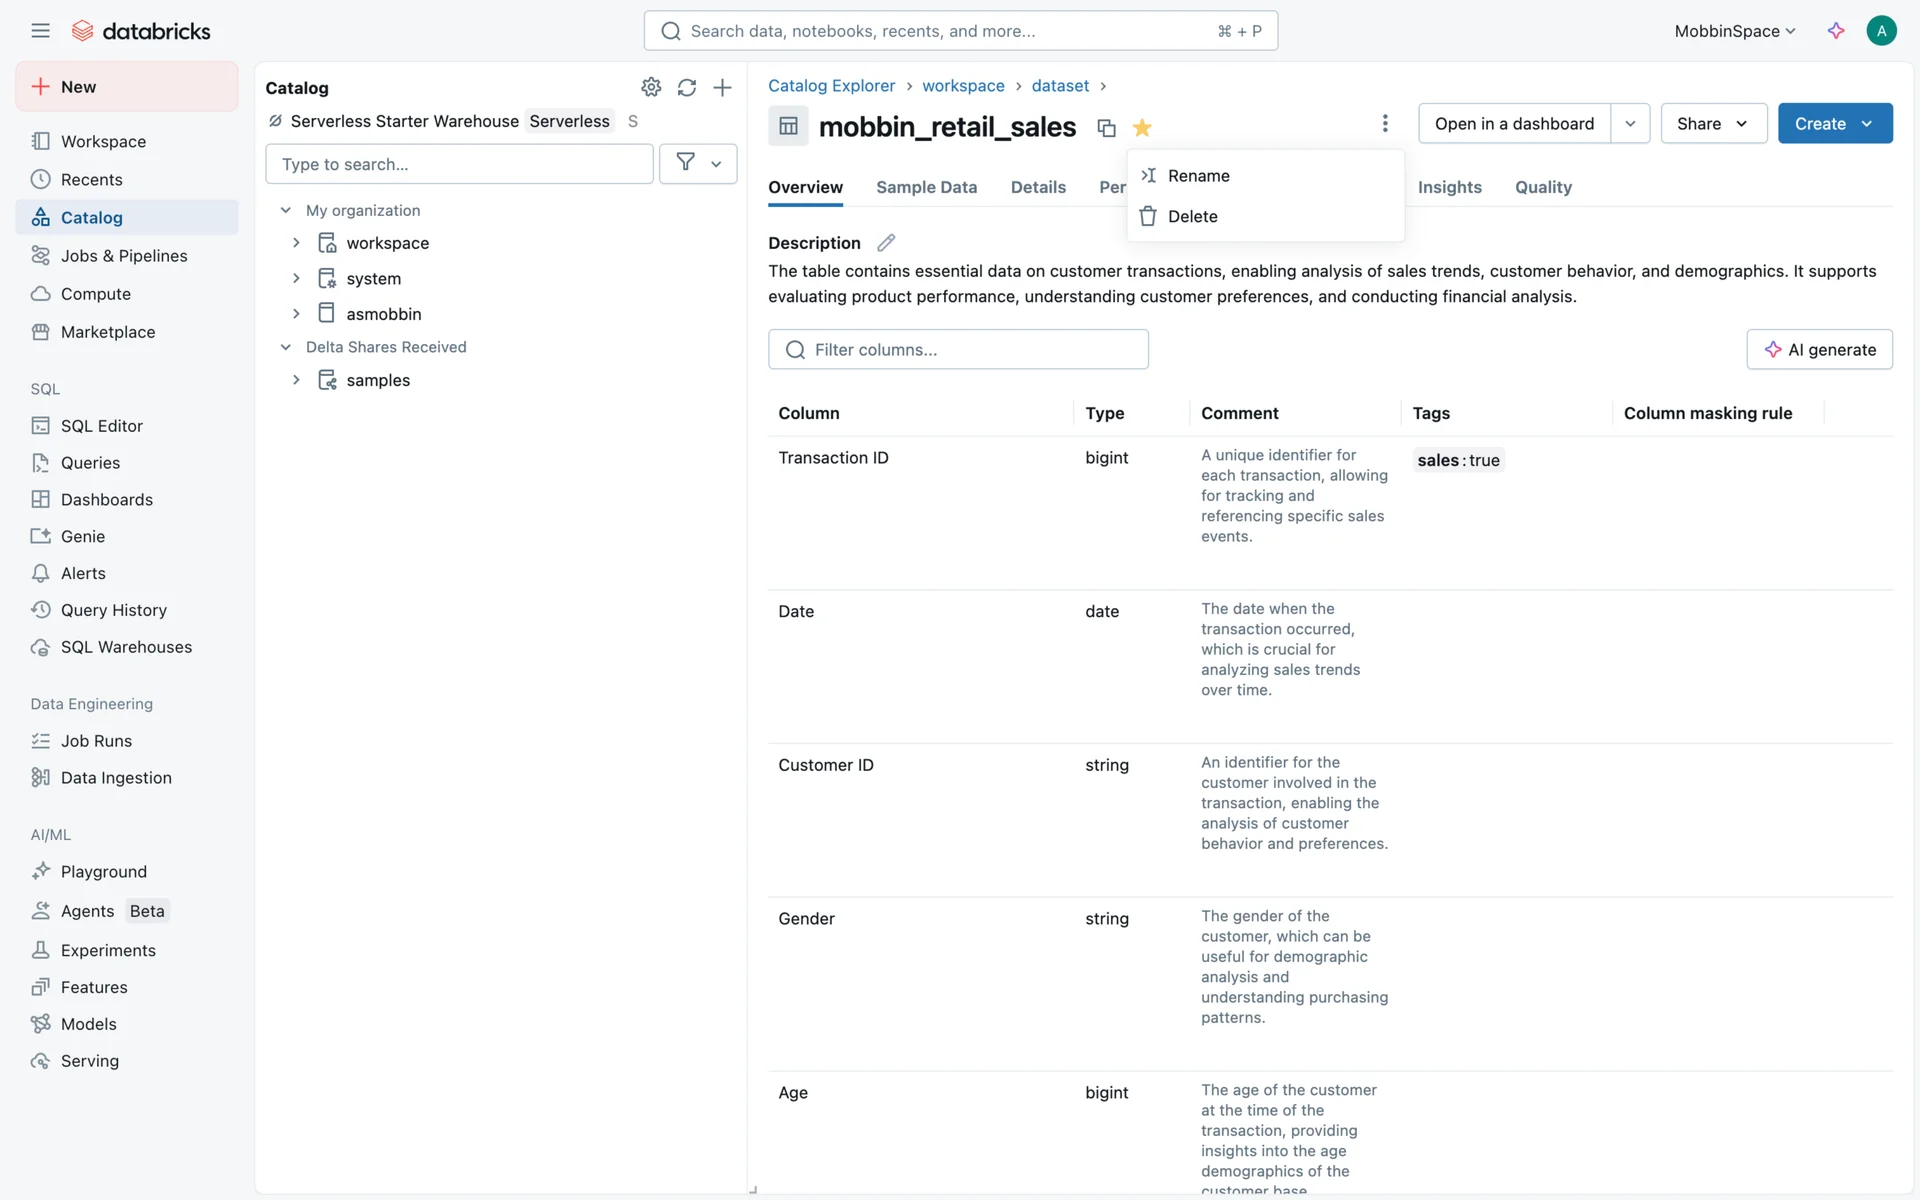This screenshot has height=1200, width=1920.
Task: Expand the workspace catalog node
Action: [296, 243]
